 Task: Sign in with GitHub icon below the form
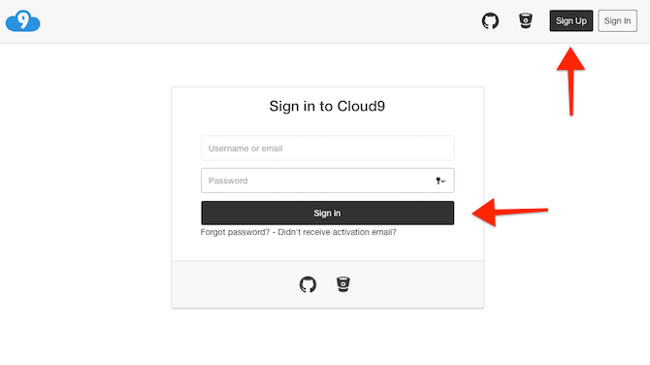(x=308, y=285)
